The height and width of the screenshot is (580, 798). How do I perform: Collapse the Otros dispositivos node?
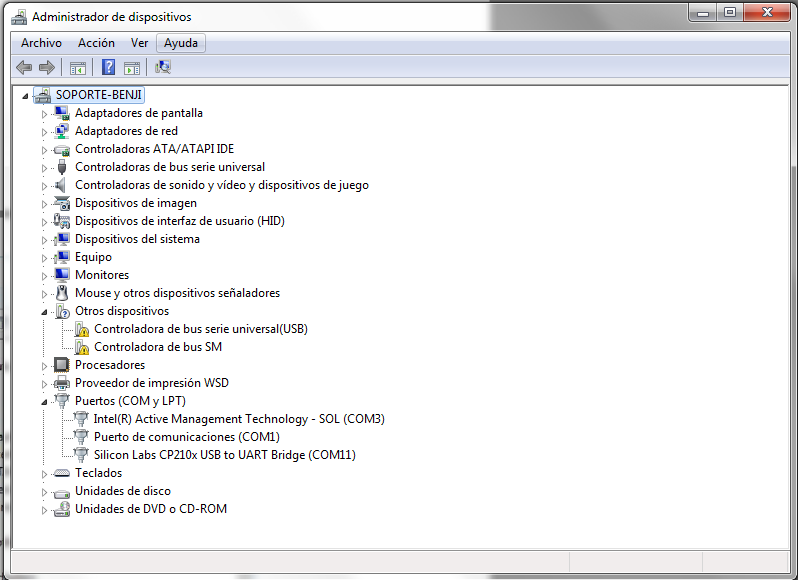[44, 311]
